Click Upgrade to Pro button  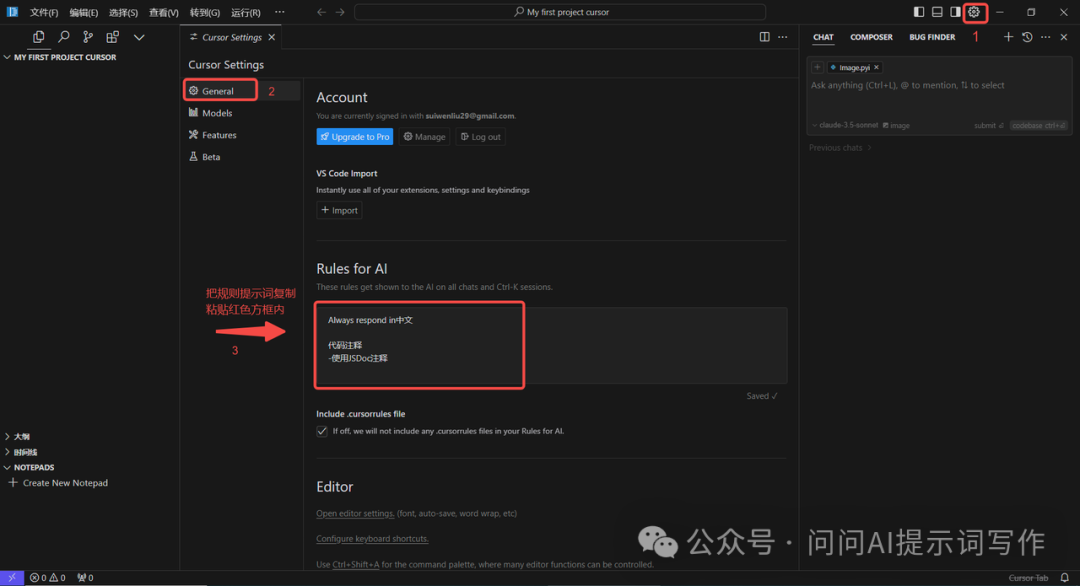tap(355, 136)
